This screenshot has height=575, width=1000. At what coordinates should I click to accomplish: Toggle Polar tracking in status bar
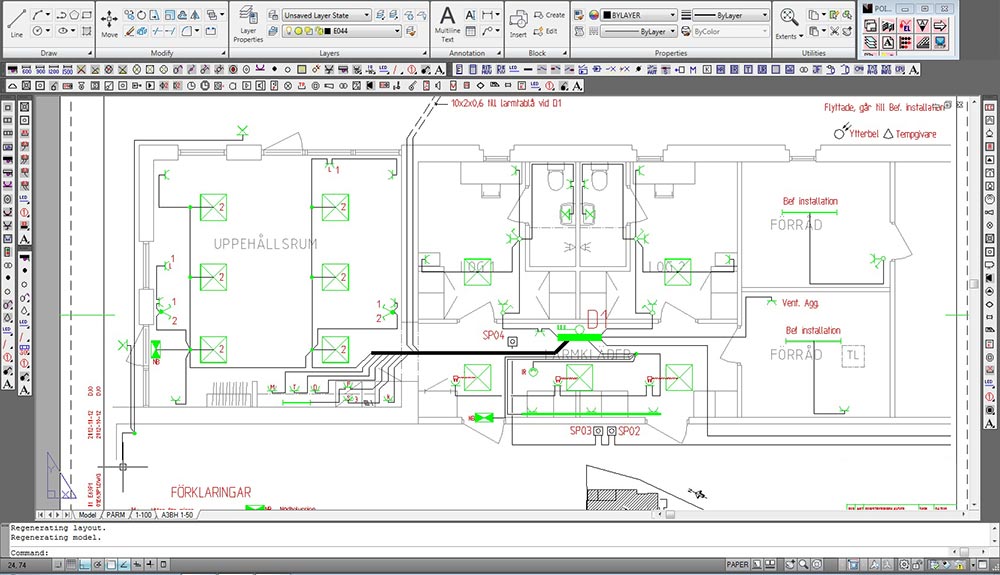pos(98,564)
